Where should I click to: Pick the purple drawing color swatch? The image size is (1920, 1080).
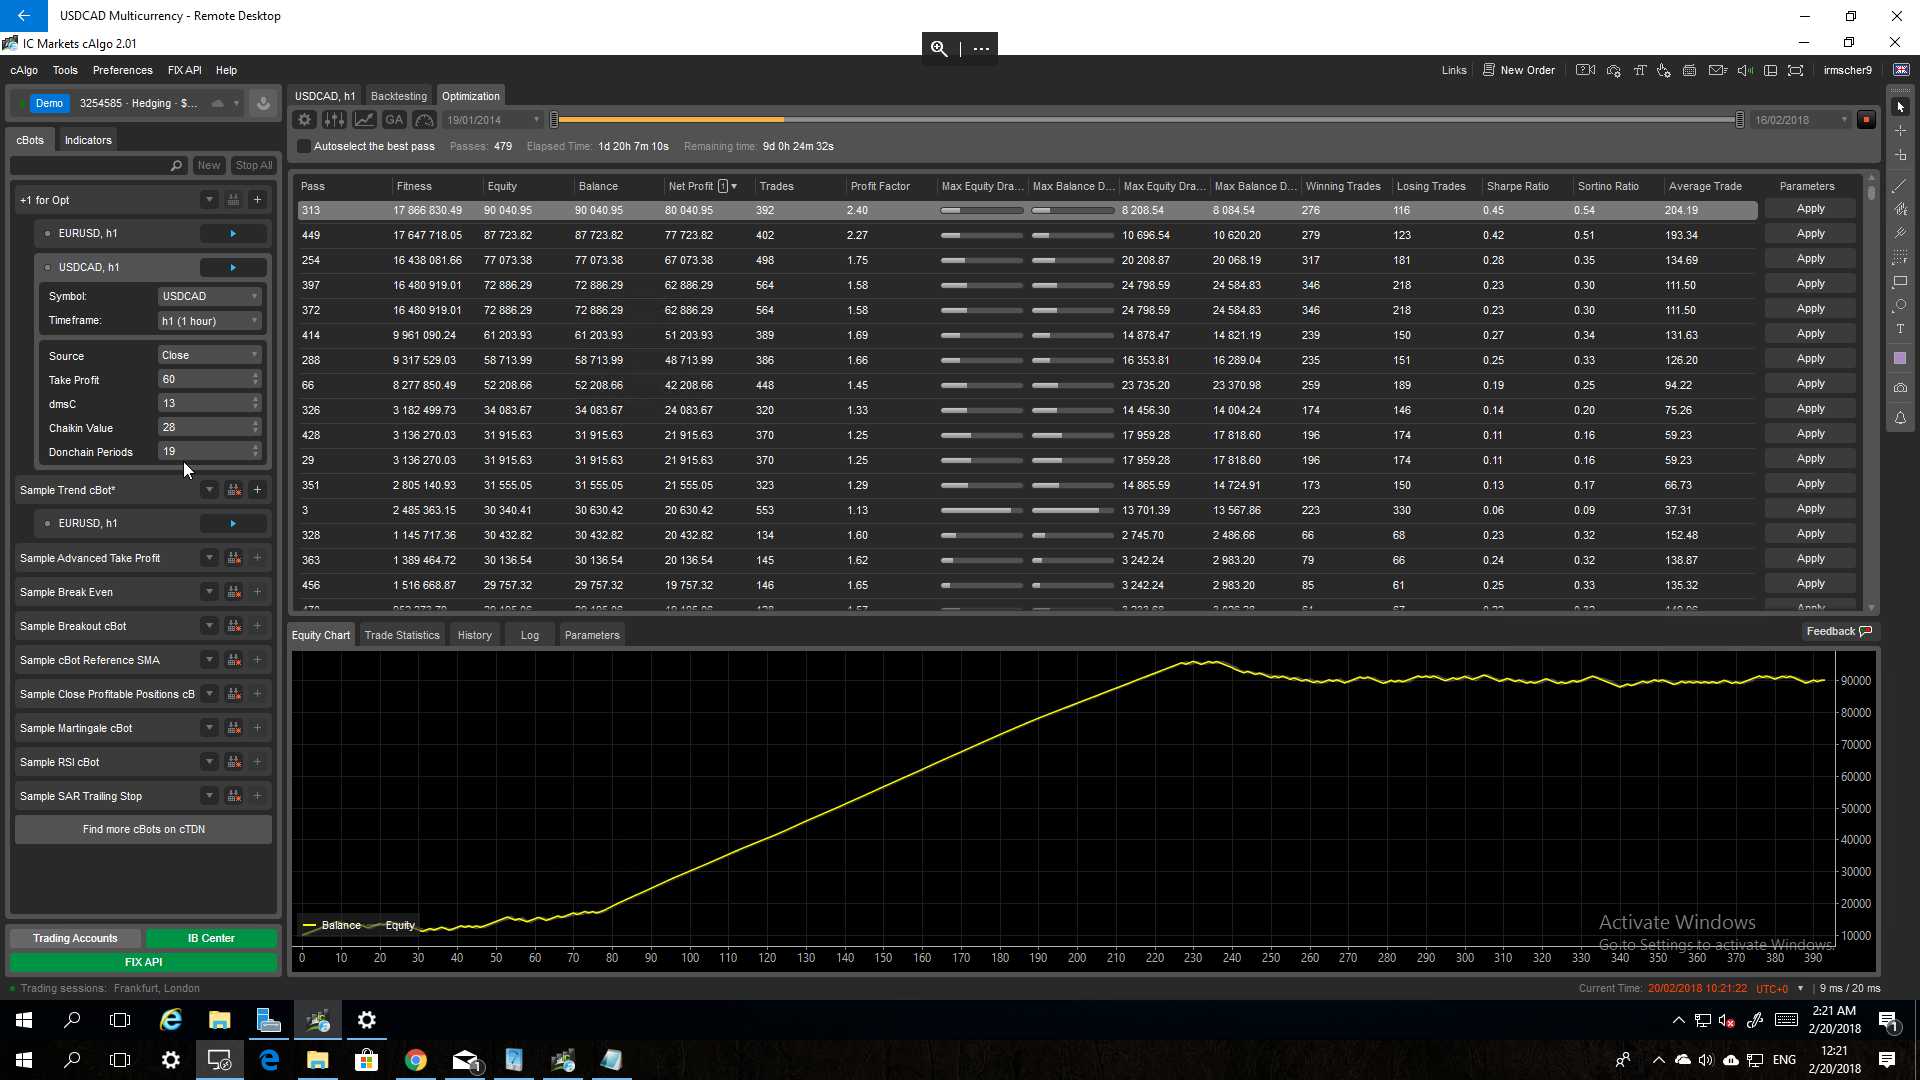[x=1900, y=358]
